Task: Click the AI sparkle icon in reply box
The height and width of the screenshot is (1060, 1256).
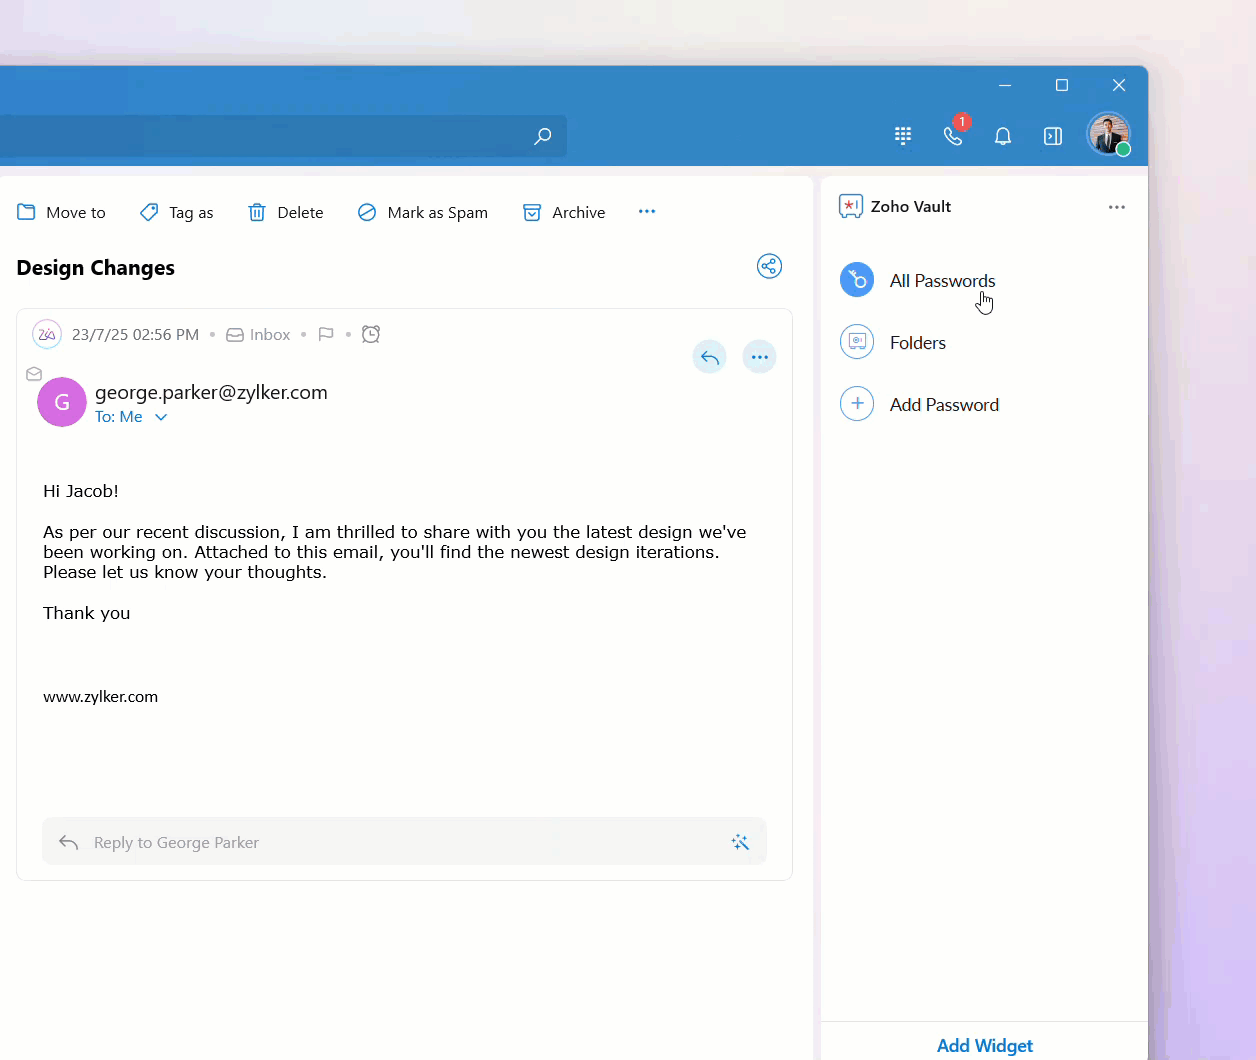Action: point(740,842)
